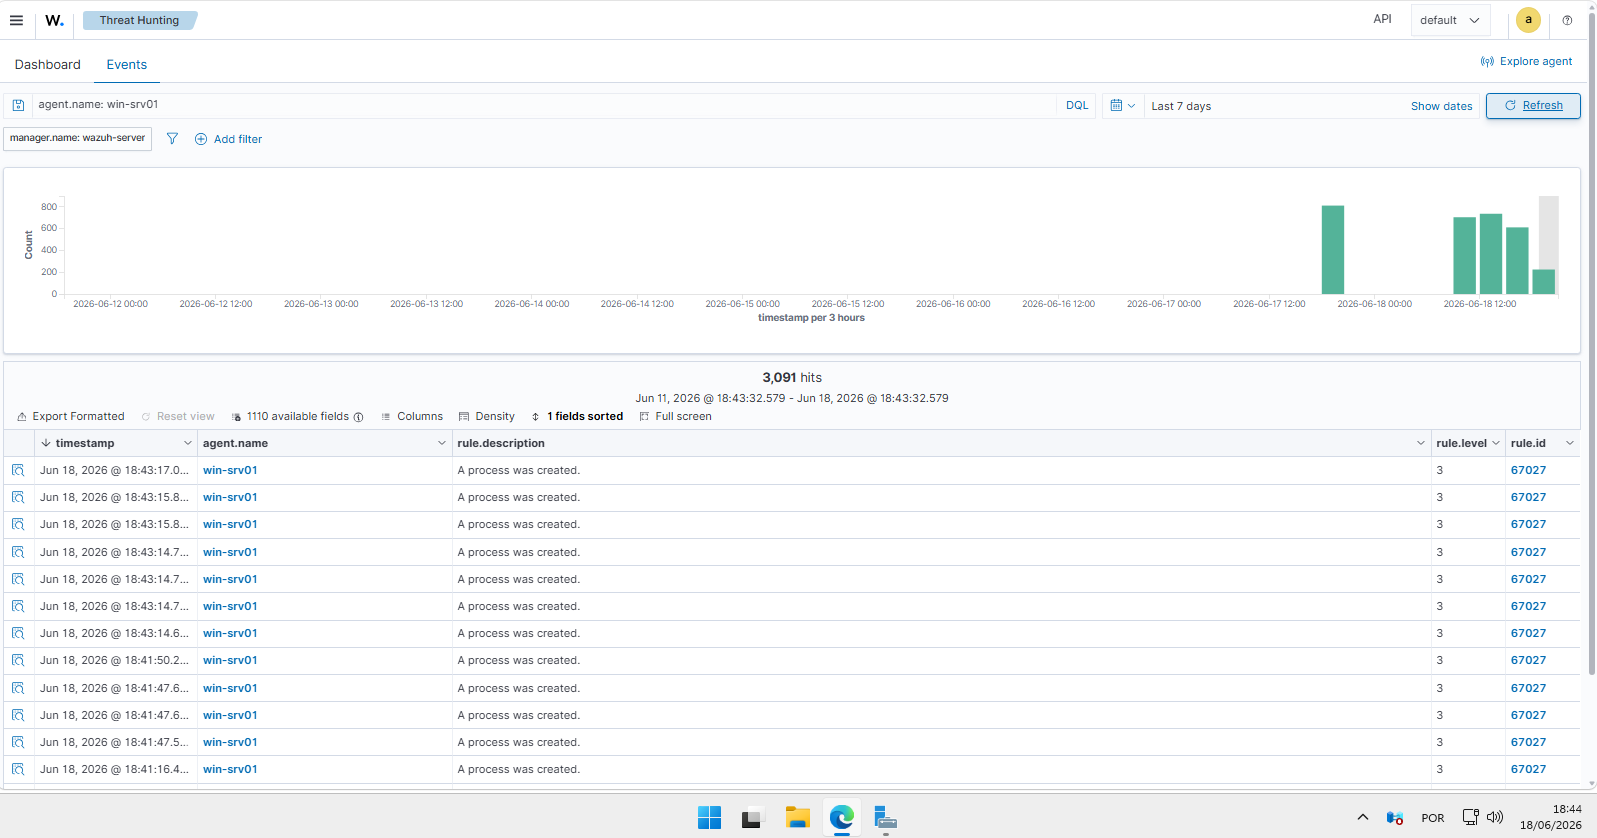Launch File Explorer from the taskbar
The height and width of the screenshot is (838, 1597).
[x=797, y=818]
